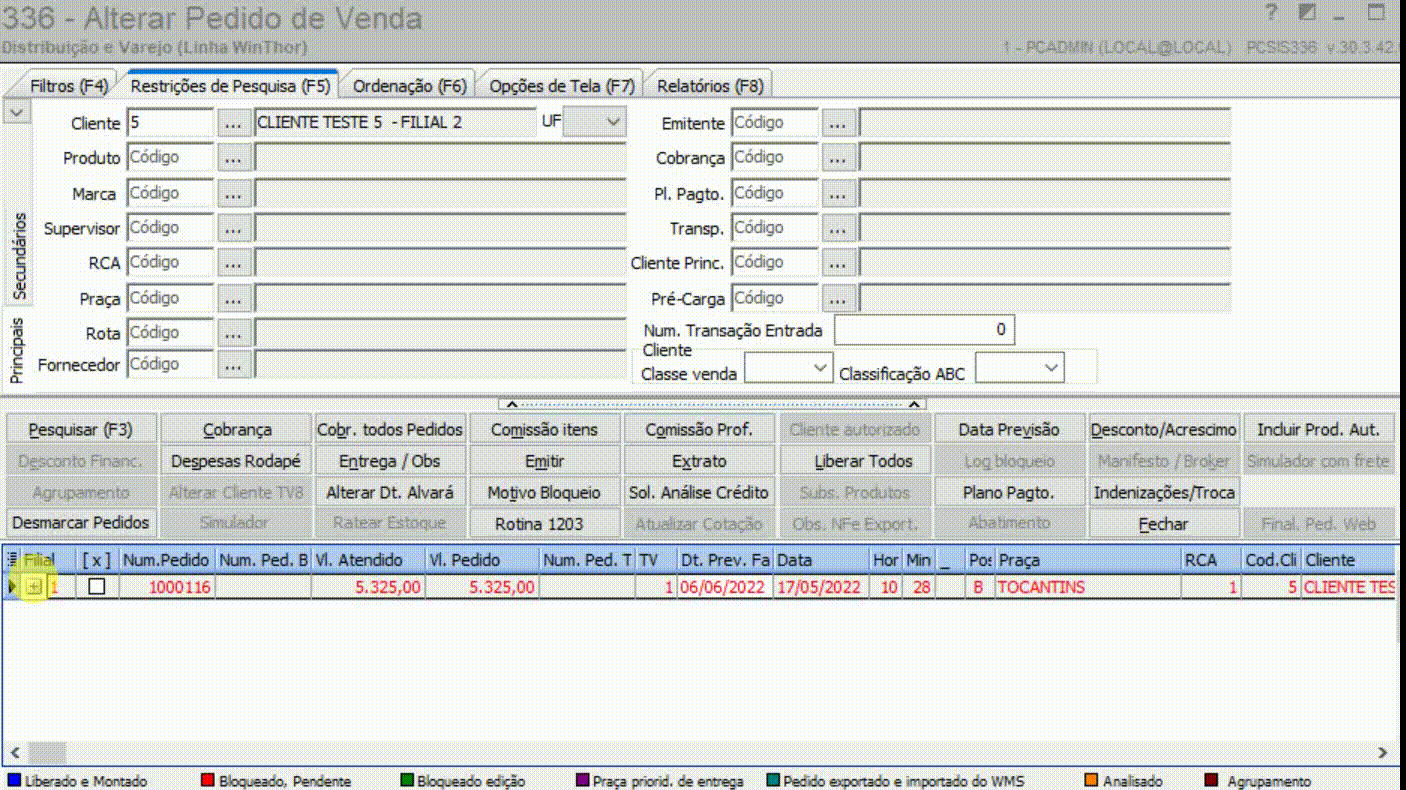Open the Classe venda dropdown

pos(819,368)
